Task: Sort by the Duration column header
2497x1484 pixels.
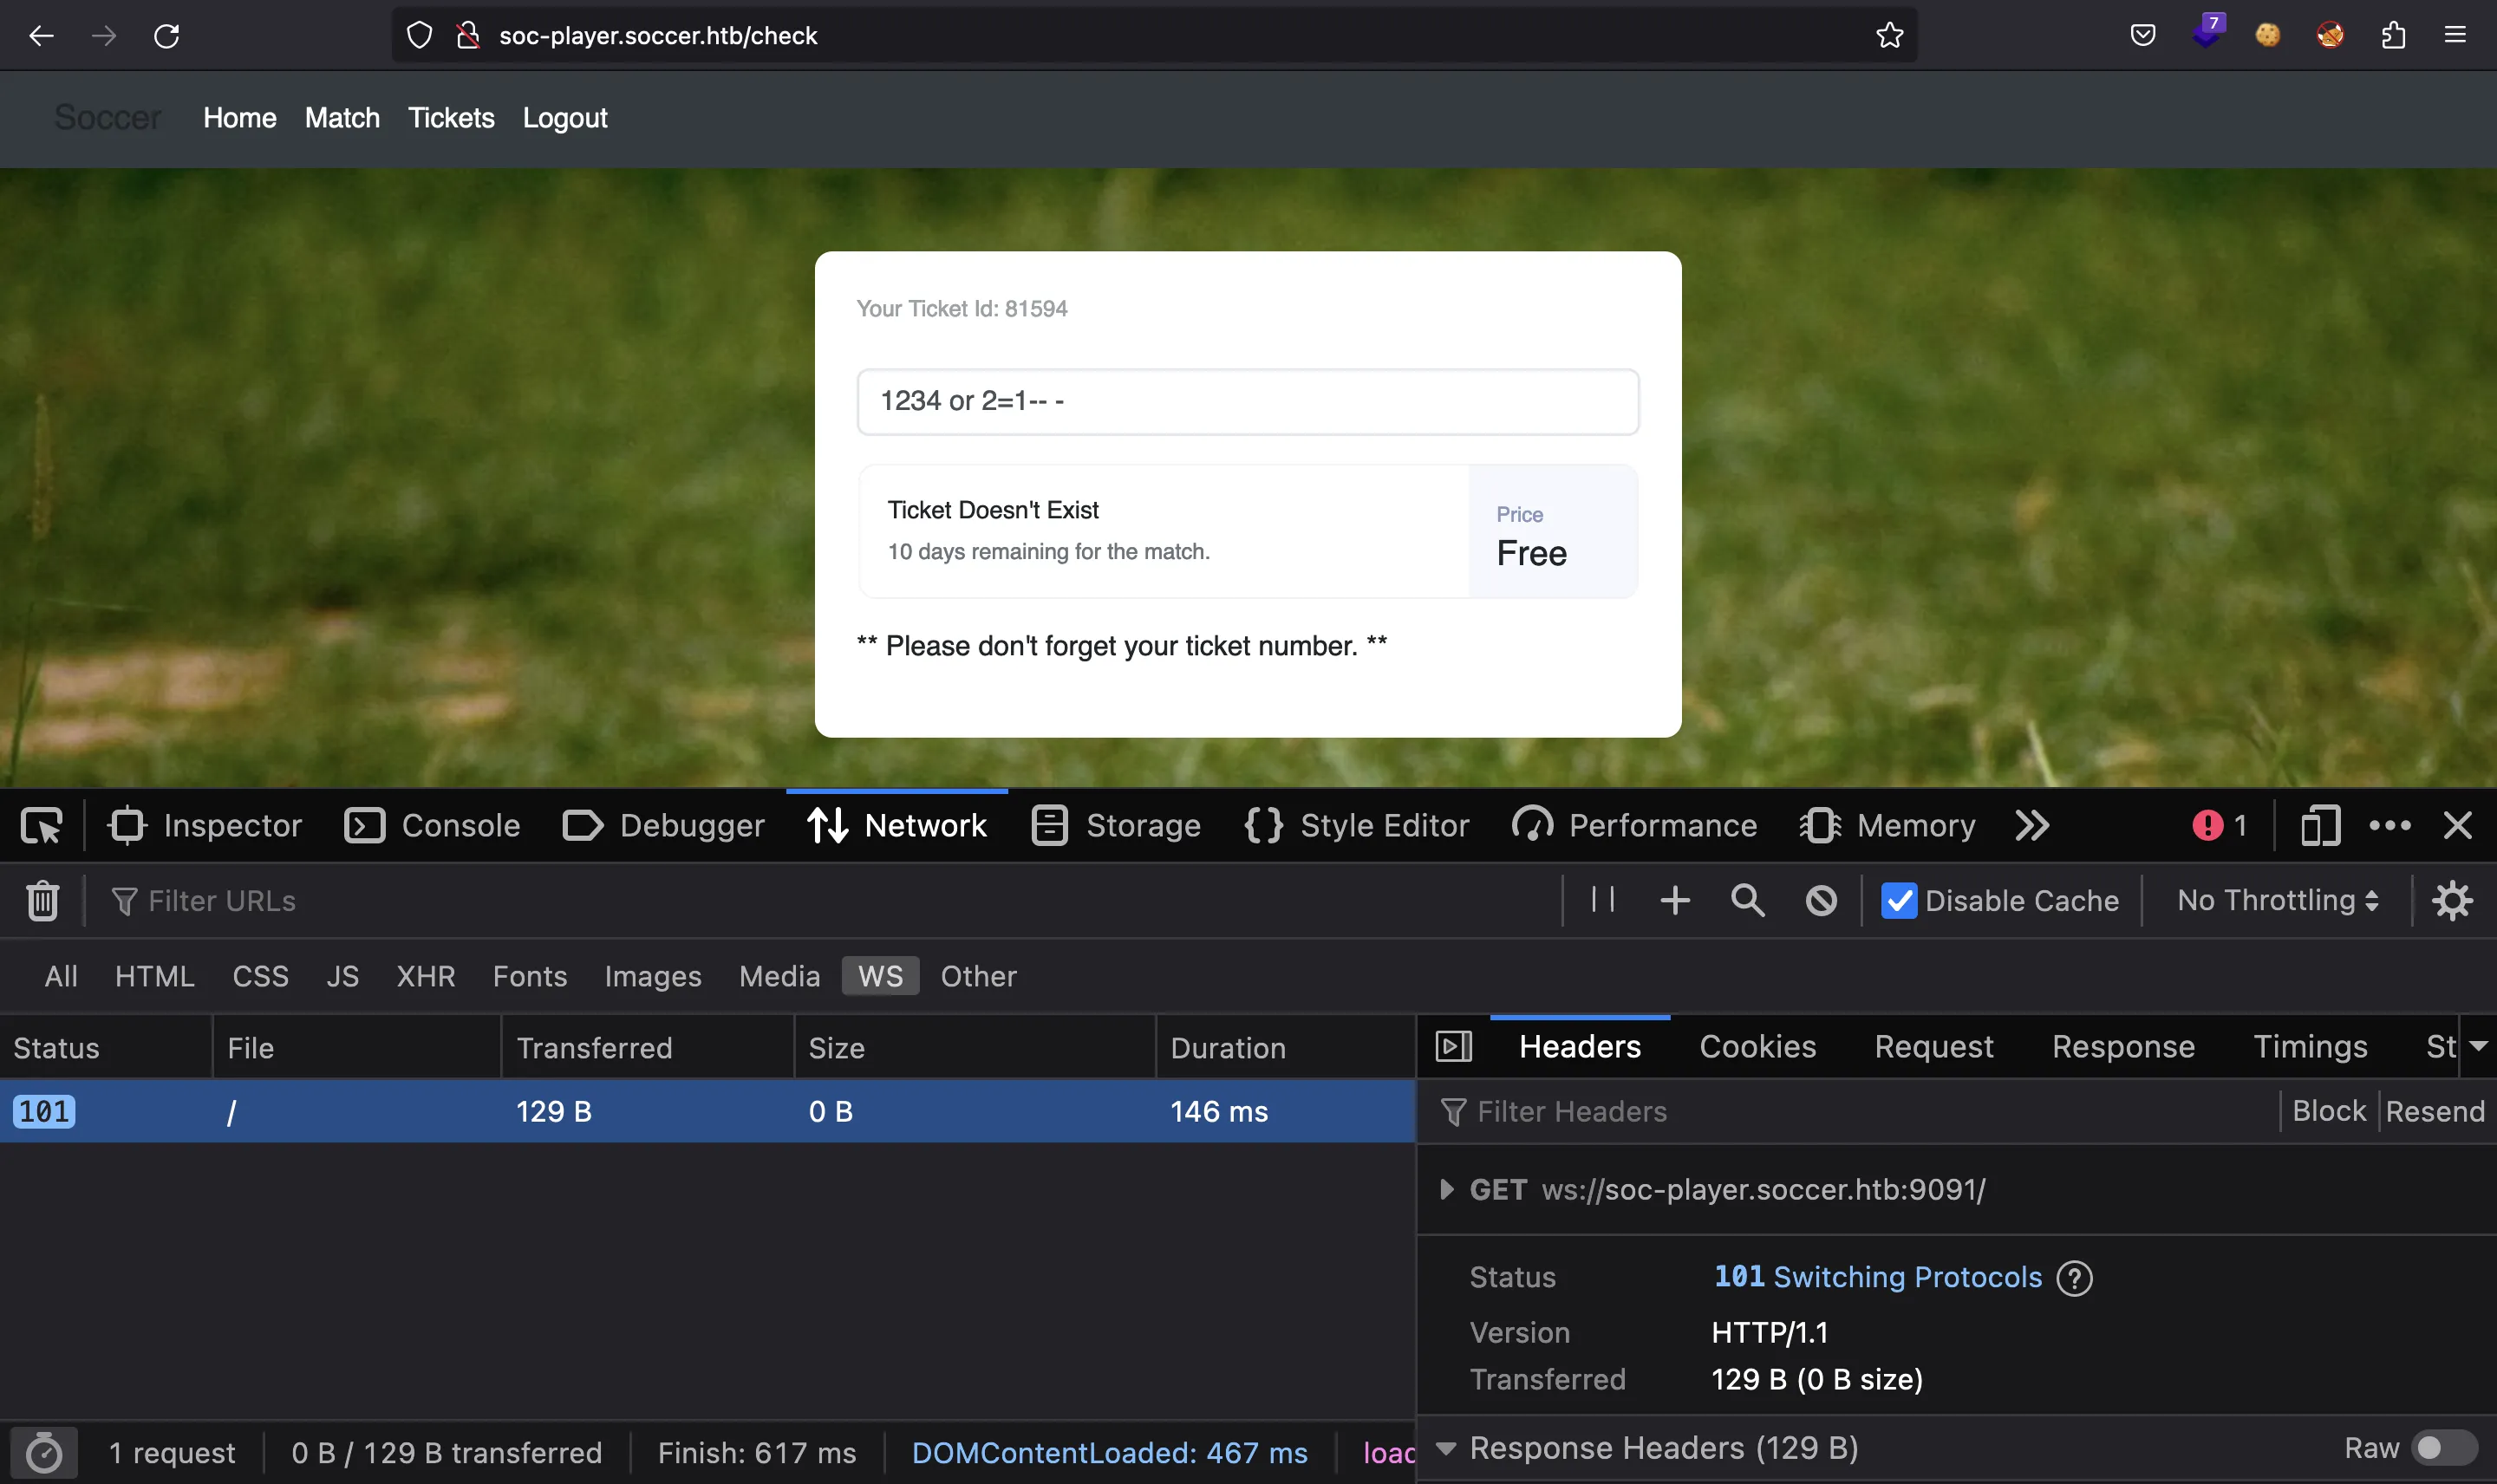Action: pyautogui.click(x=1285, y=1047)
